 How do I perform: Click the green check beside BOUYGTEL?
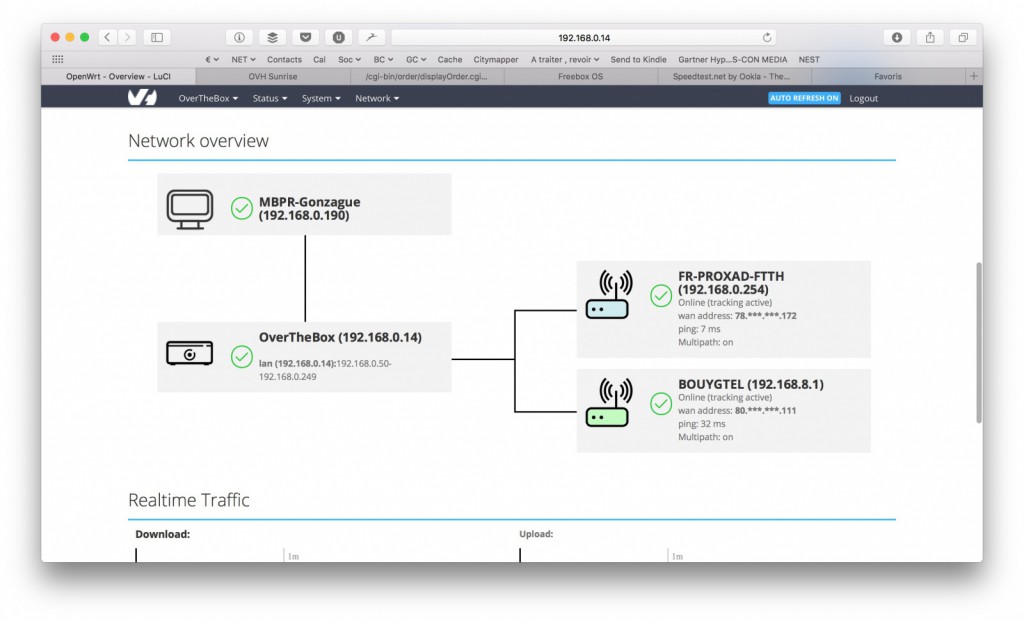click(x=661, y=404)
